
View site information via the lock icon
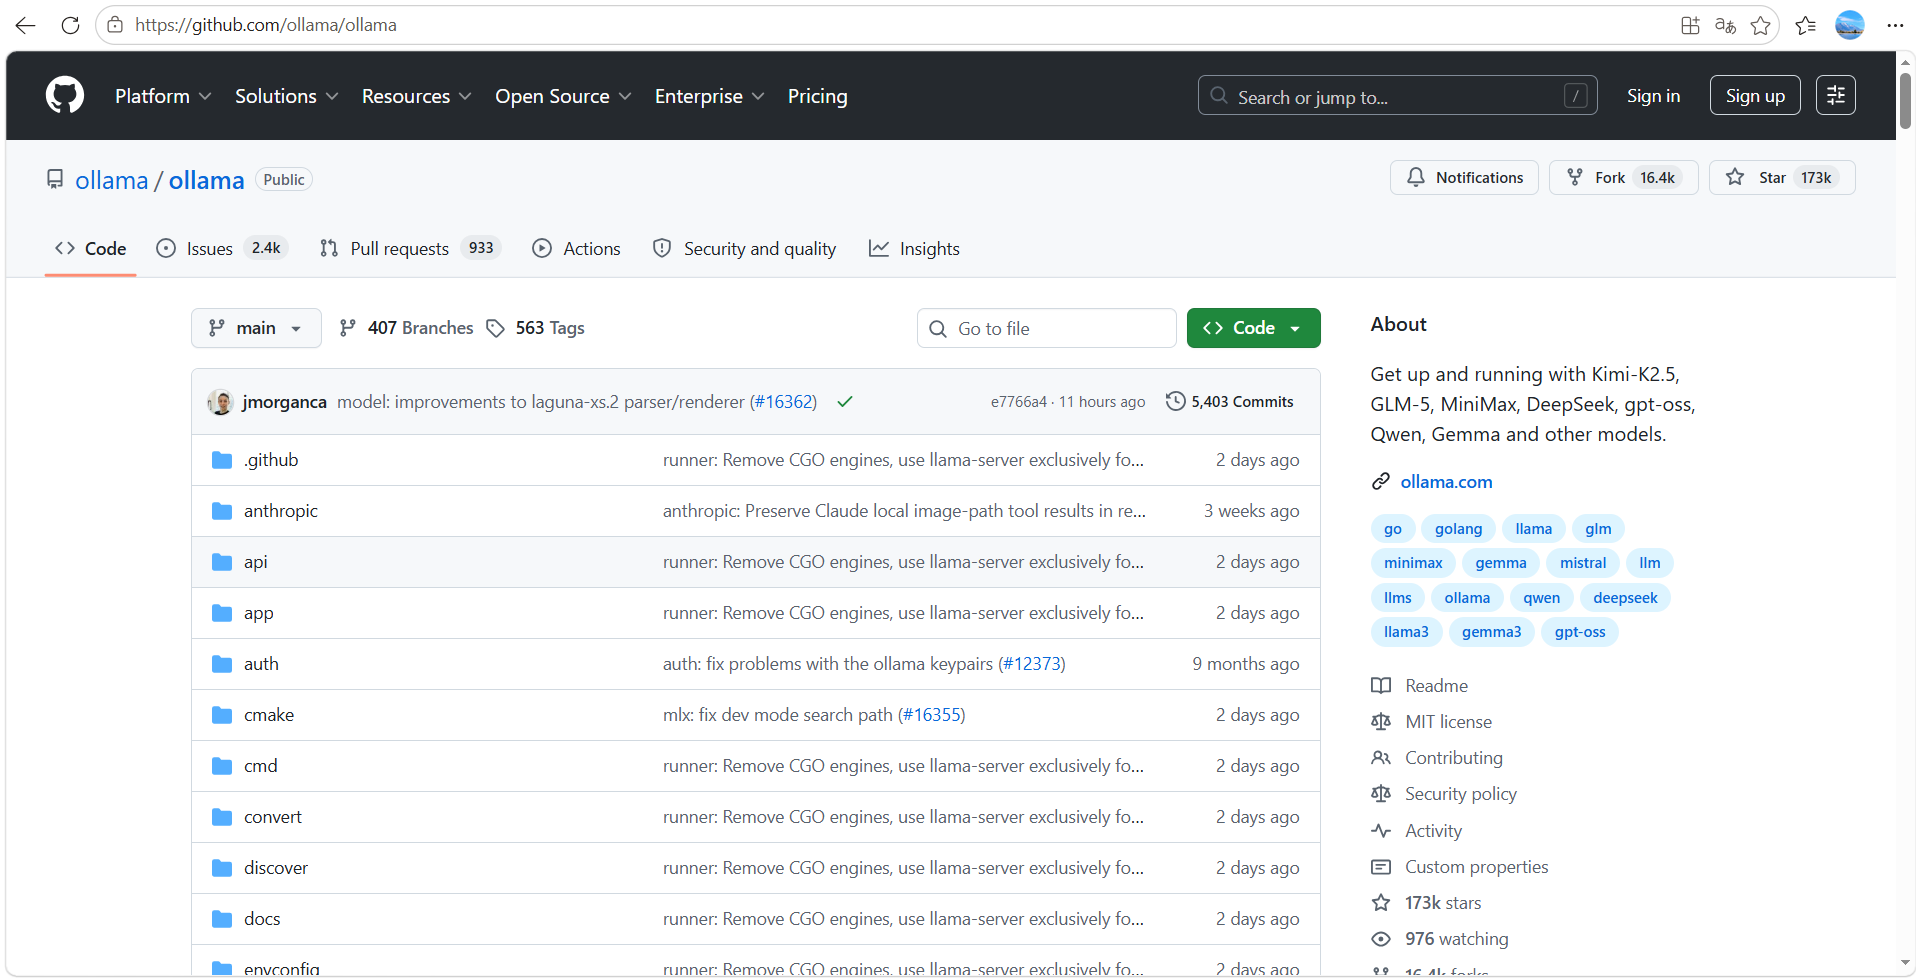click(x=115, y=25)
